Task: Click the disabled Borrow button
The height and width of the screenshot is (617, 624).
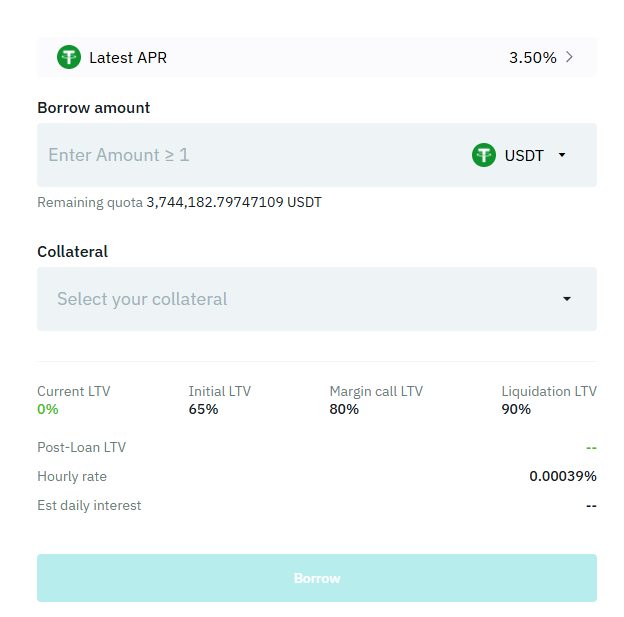Action: pos(317,578)
